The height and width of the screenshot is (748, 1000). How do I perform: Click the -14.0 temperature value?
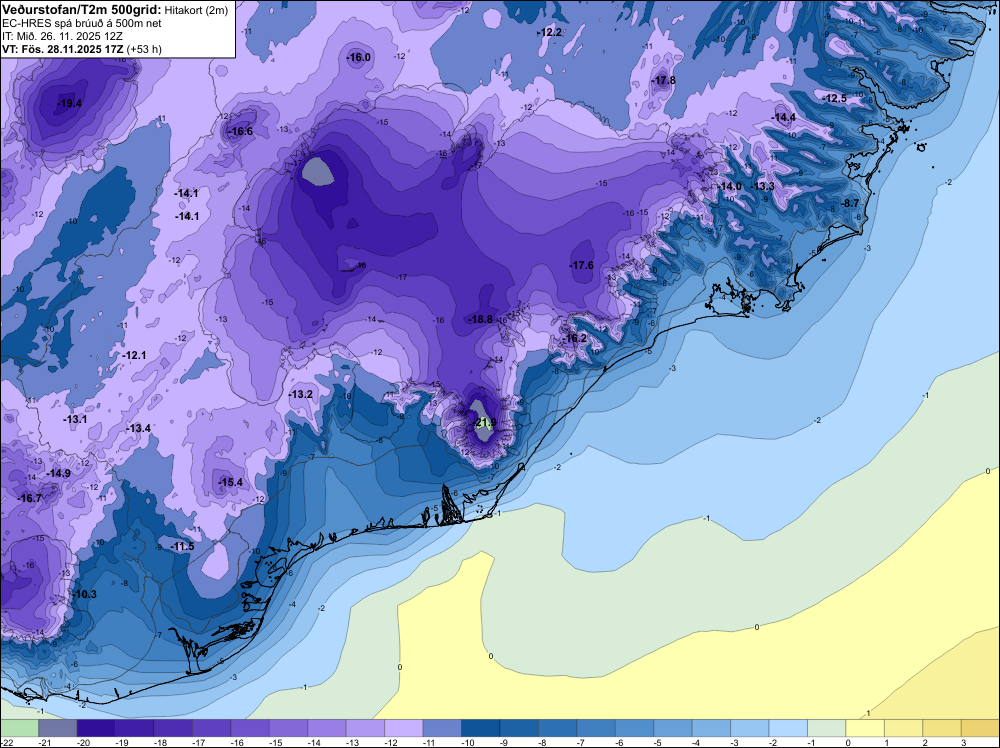[730, 186]
